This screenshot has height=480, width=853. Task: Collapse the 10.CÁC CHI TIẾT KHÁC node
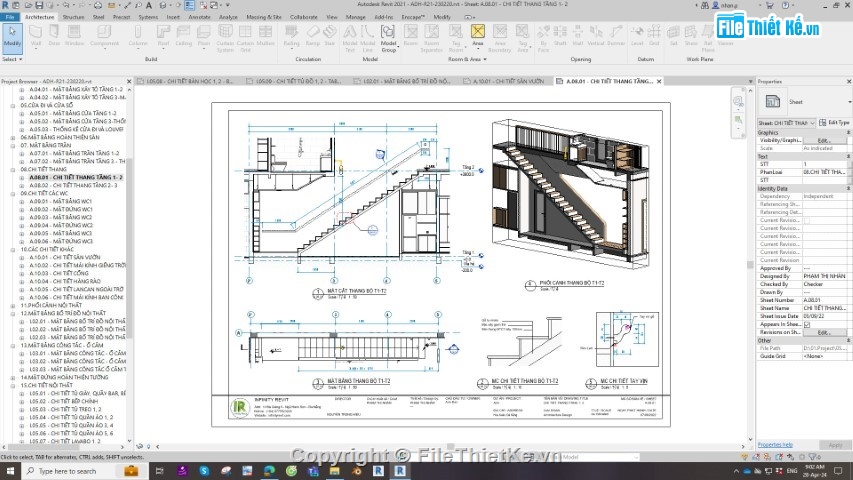[x=13, y=249]
